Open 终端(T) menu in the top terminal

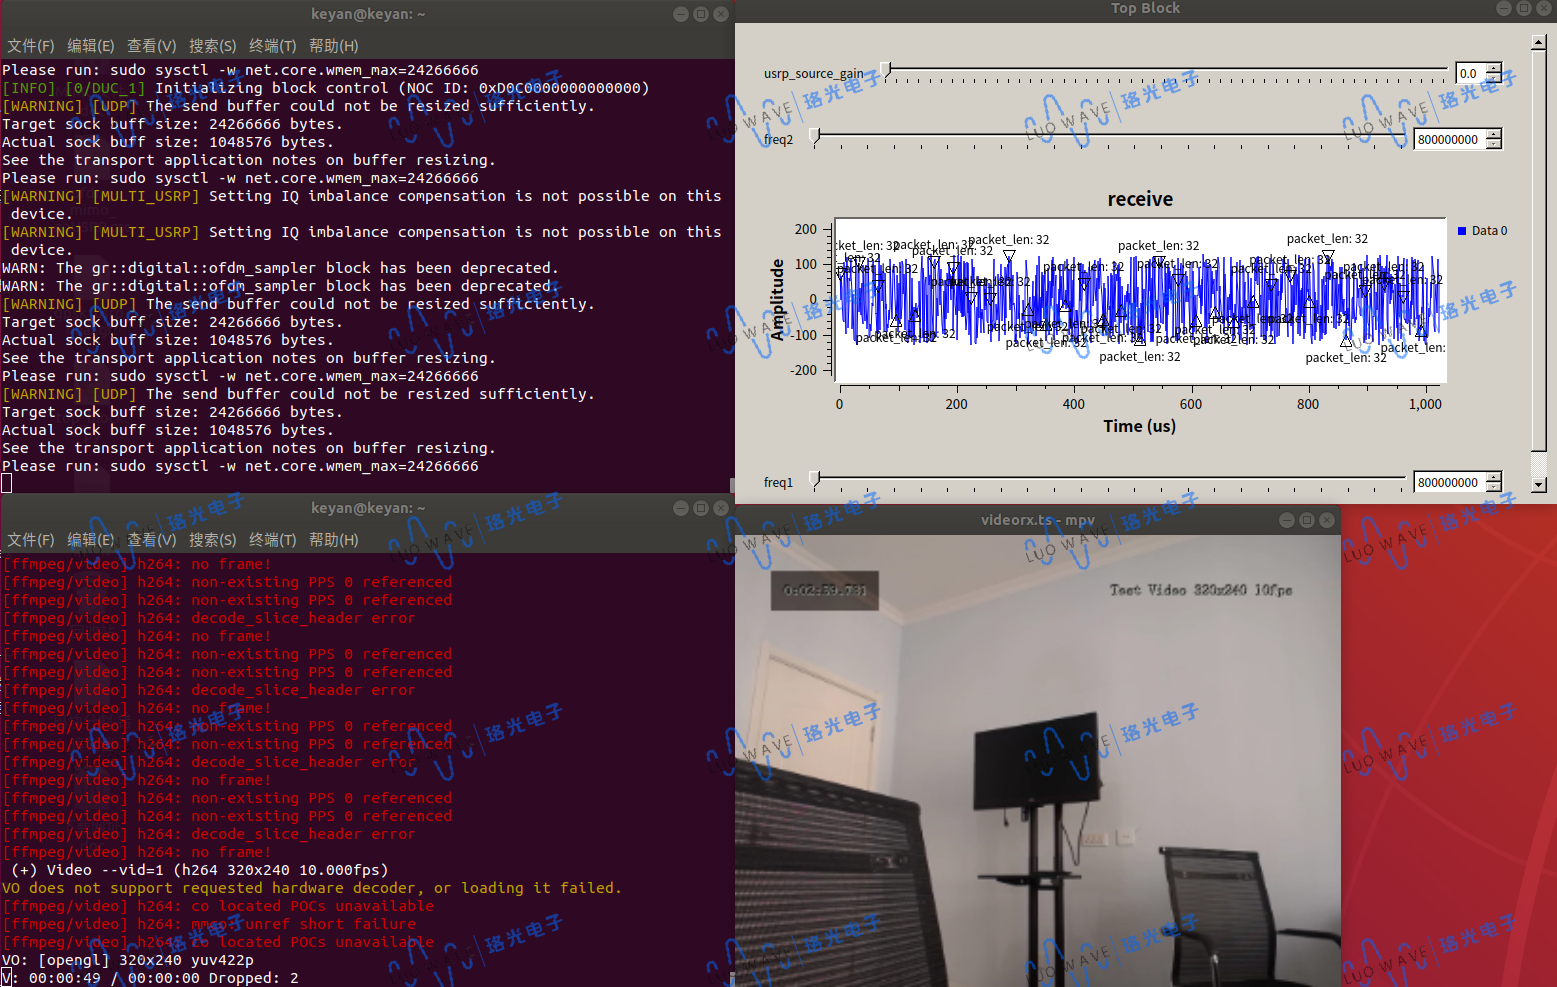click(272, 46)
